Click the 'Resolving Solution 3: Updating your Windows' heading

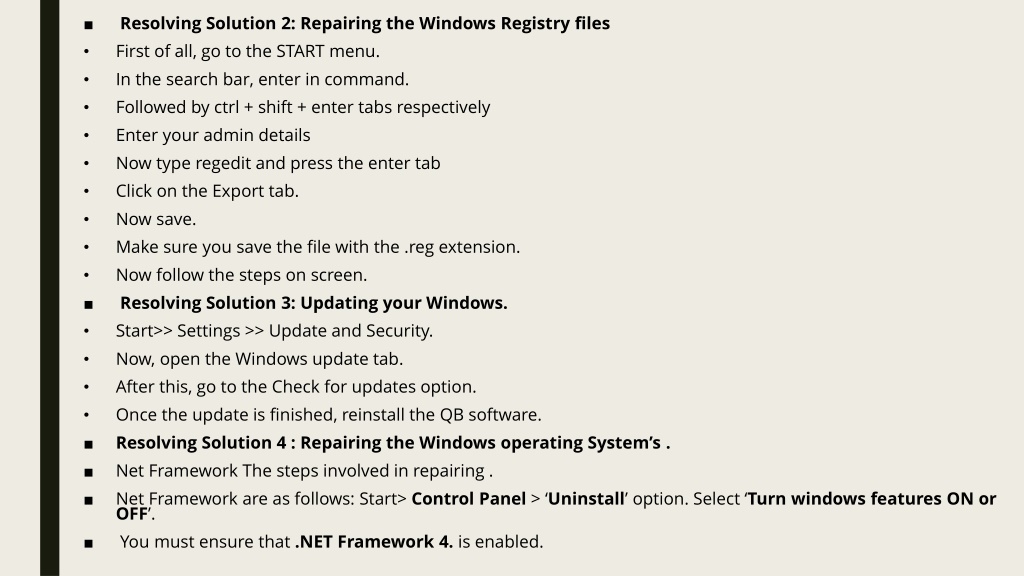(313, 304)
